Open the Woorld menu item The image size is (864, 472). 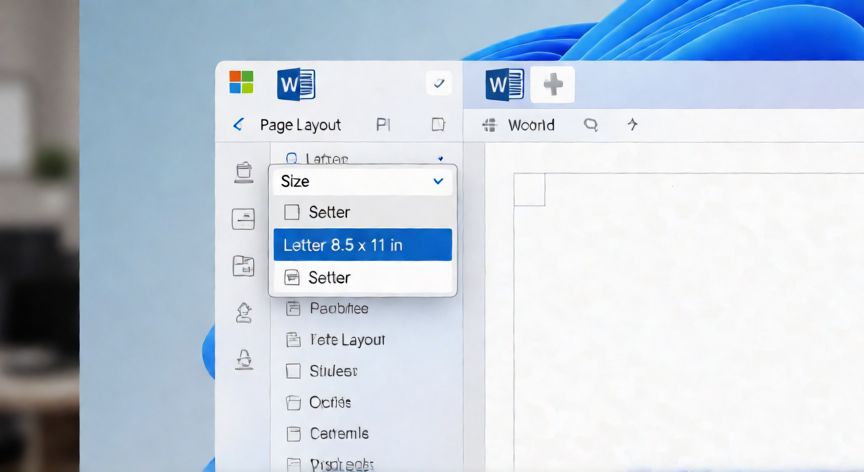(531, 125)
